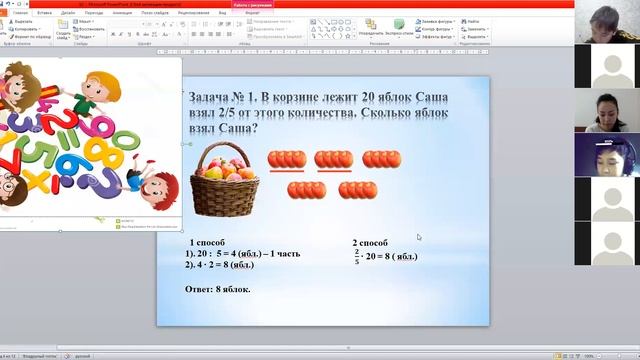Open Shape Outline (Контур фигуры) dropdown
Viewport: 640px width, 360px height.
coord(434,29)
